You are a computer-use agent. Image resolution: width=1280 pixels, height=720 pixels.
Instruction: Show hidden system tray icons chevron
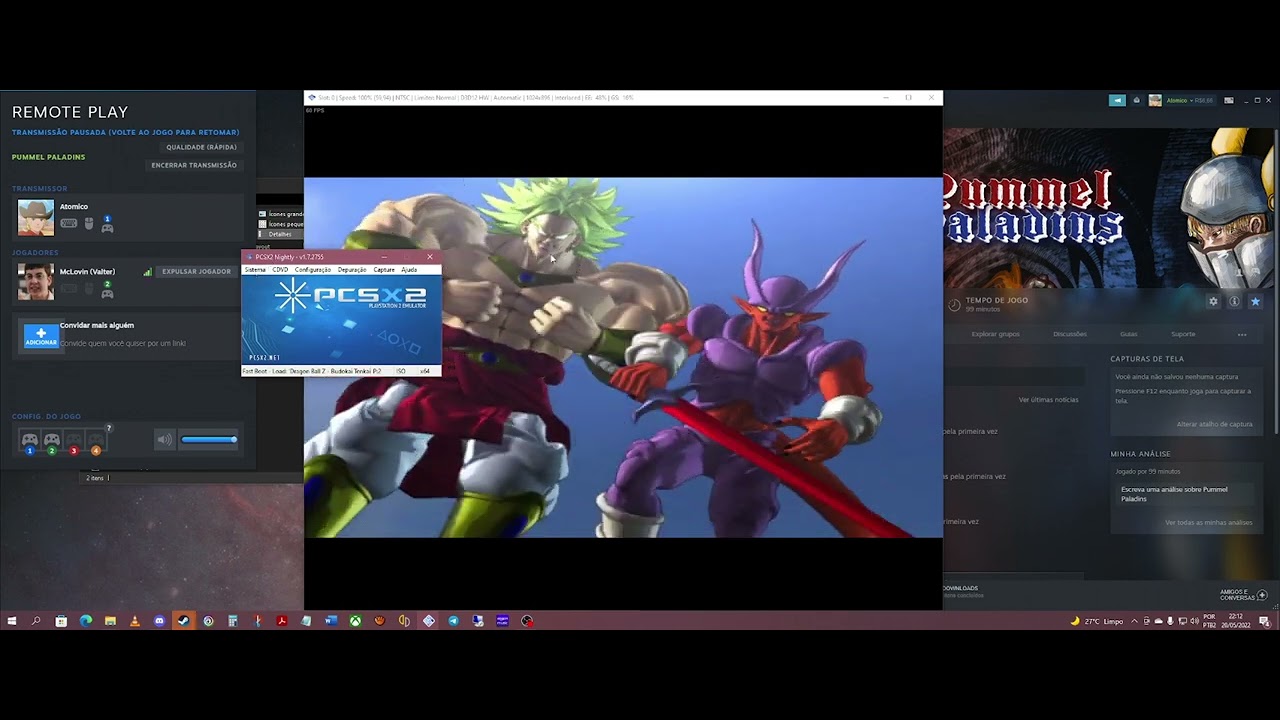(1134, 621)
